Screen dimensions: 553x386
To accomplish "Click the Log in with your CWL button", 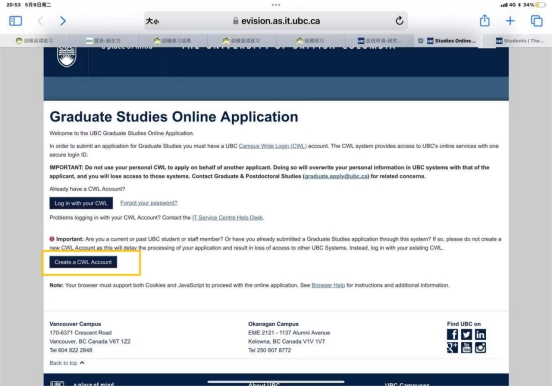I will pyautogui.click(x=81, y=203).
